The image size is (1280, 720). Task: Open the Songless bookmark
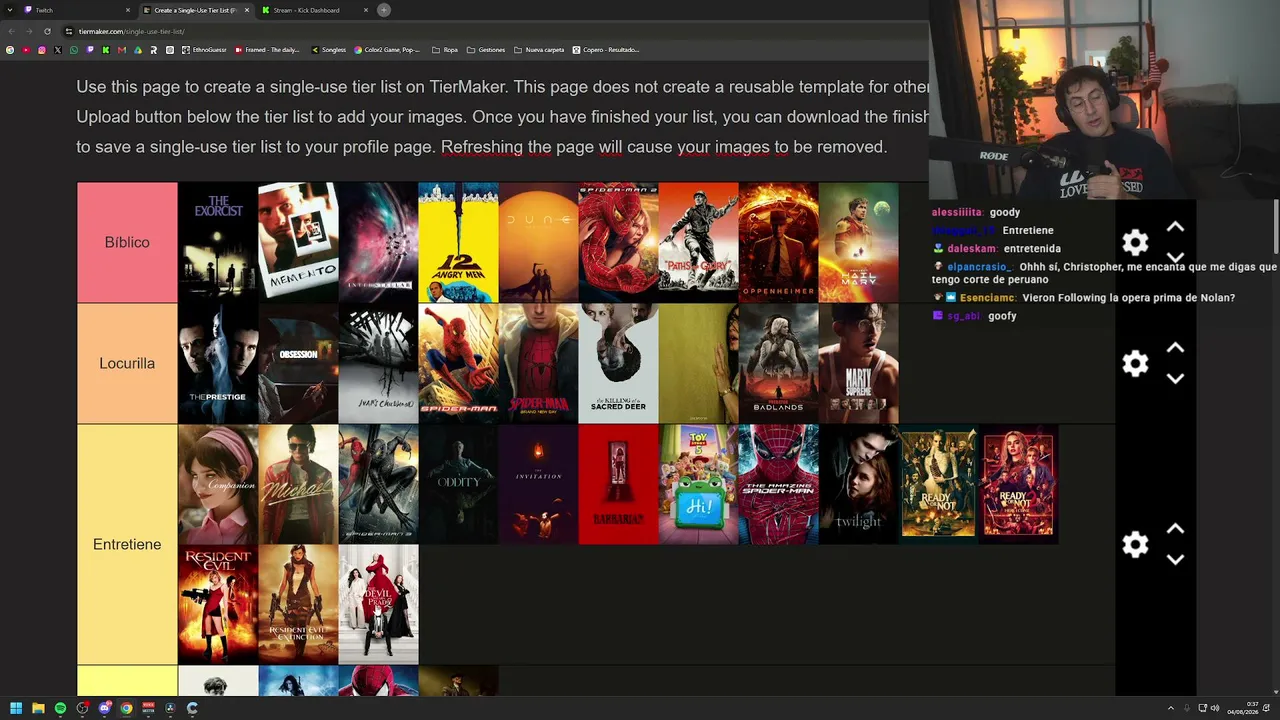point(328,50)
